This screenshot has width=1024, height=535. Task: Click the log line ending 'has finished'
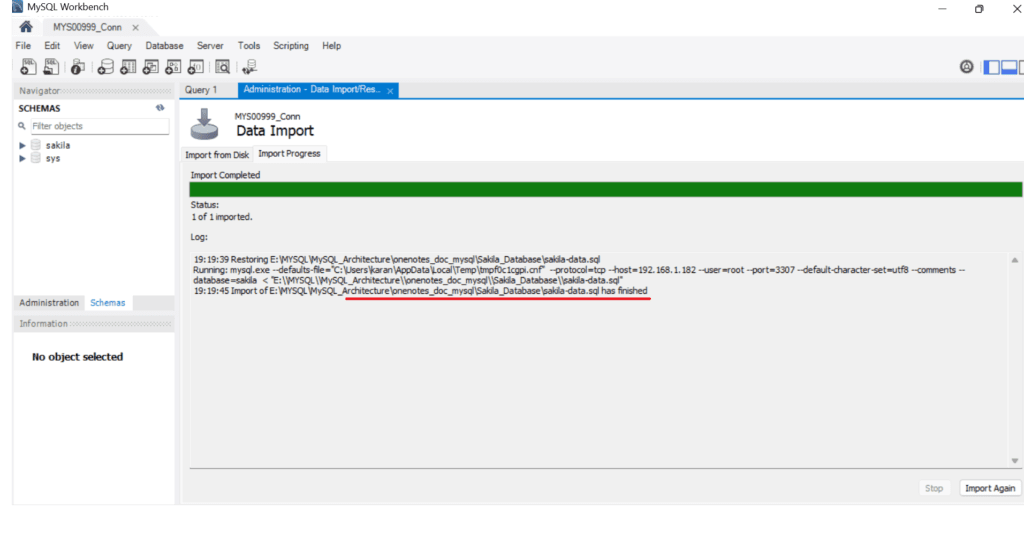(x=421, y=291)
